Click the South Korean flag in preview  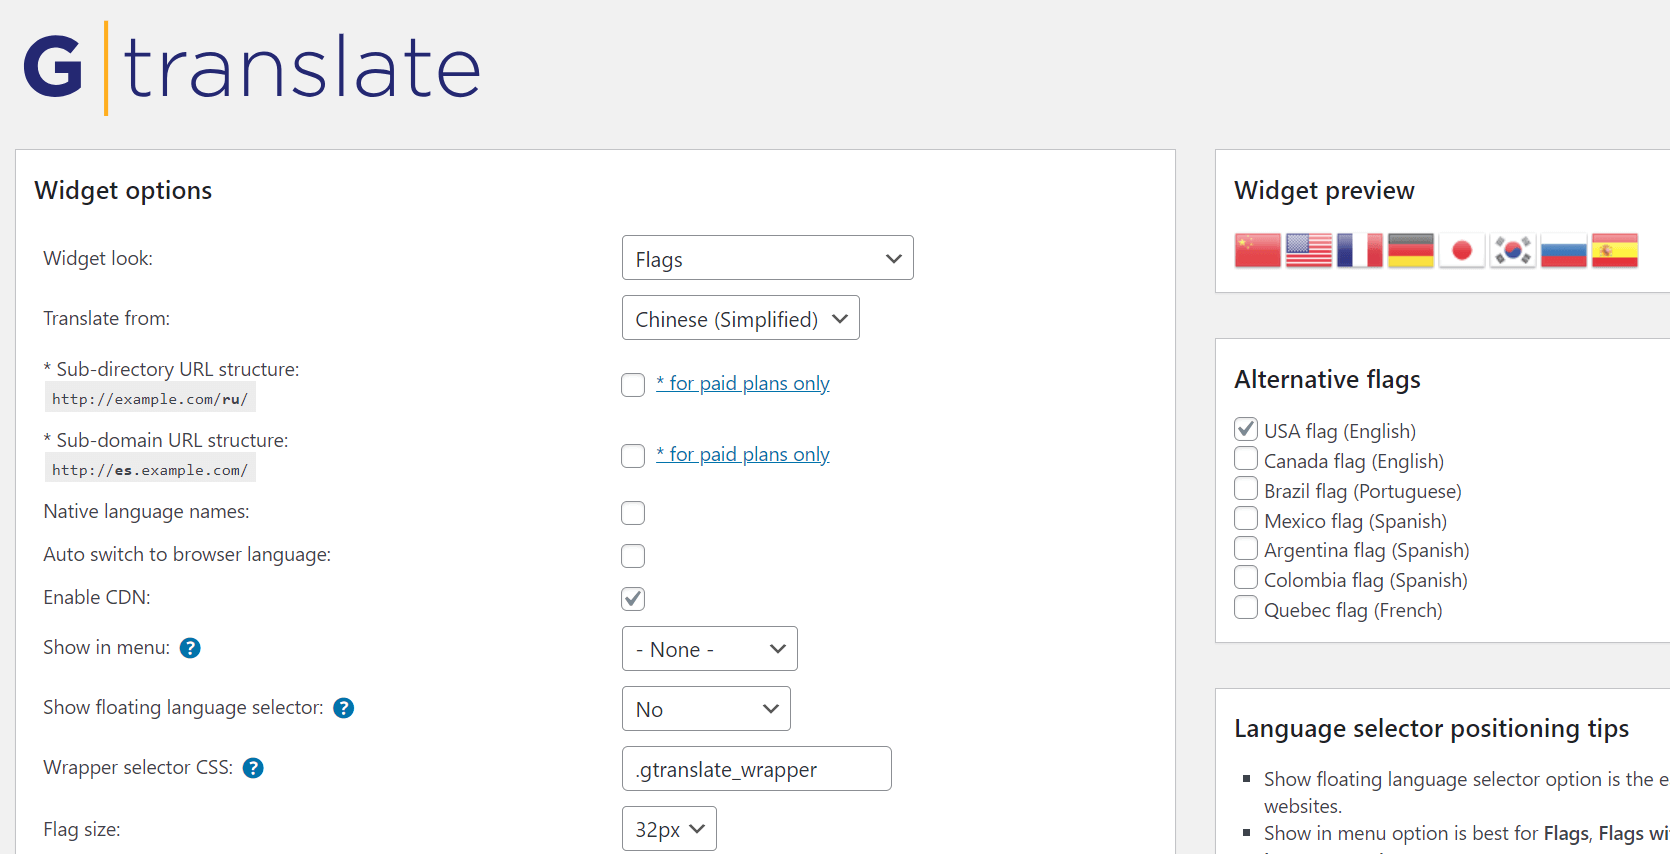click(1512, 250)
